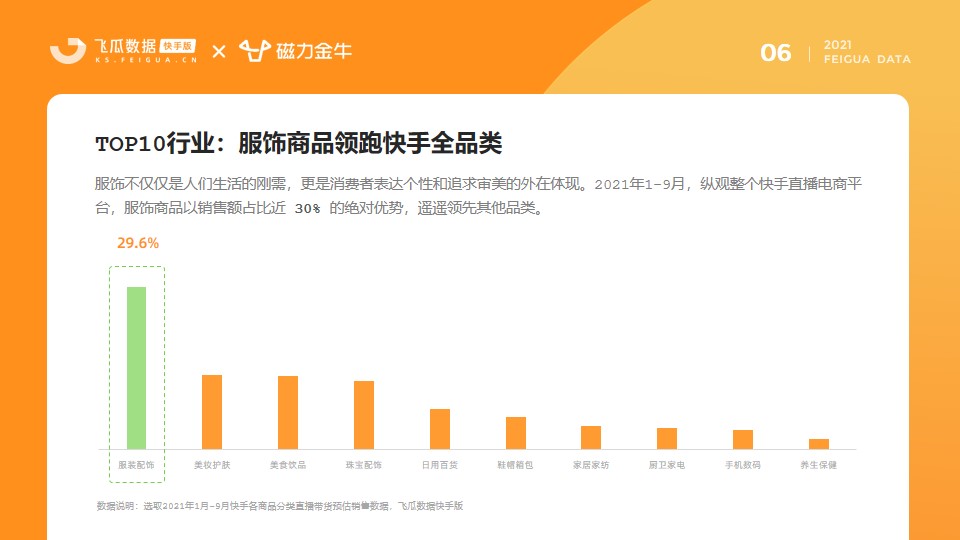Click the 29.6% value label

point(138,243)
